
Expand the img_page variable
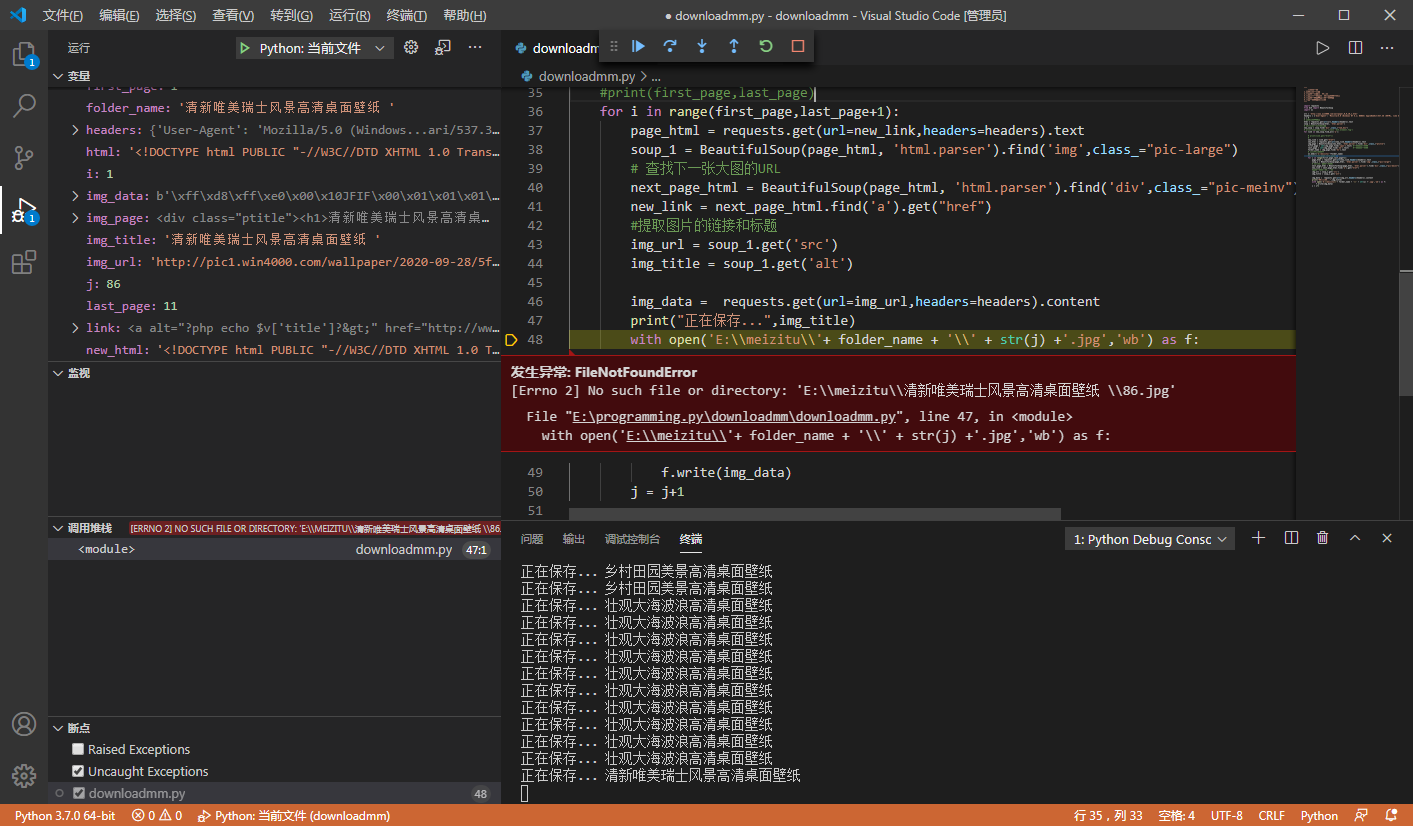pos(76,218)
